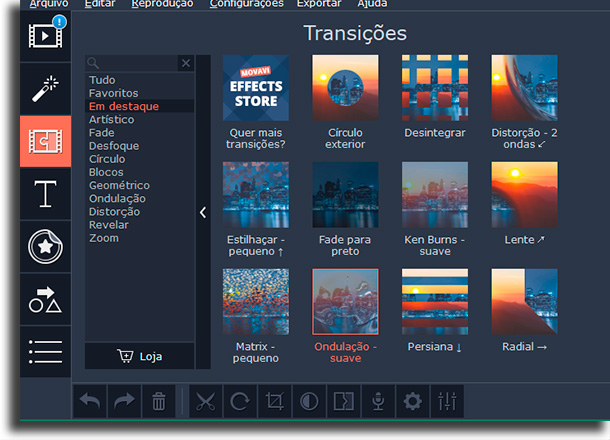610x440 pixels.
Task: Open the Arquivo menu
Action: coord(49,4)
